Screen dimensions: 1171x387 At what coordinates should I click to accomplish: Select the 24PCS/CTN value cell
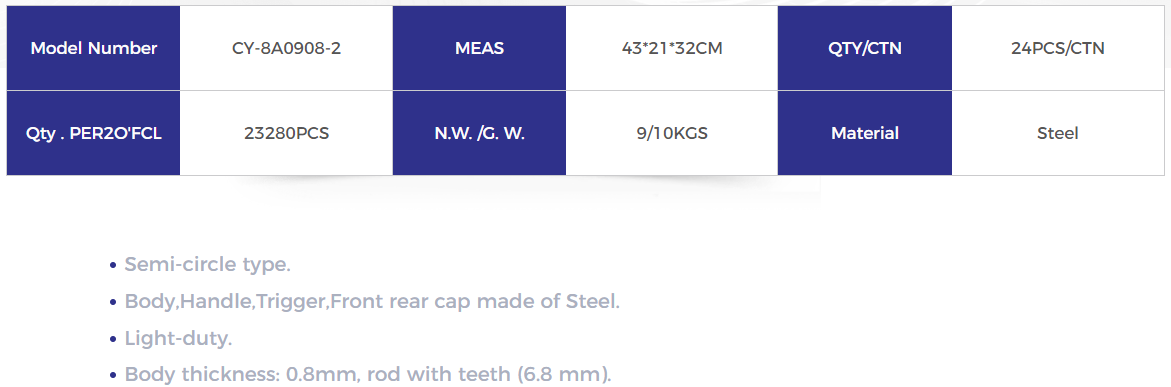(x=1057, y=49)
